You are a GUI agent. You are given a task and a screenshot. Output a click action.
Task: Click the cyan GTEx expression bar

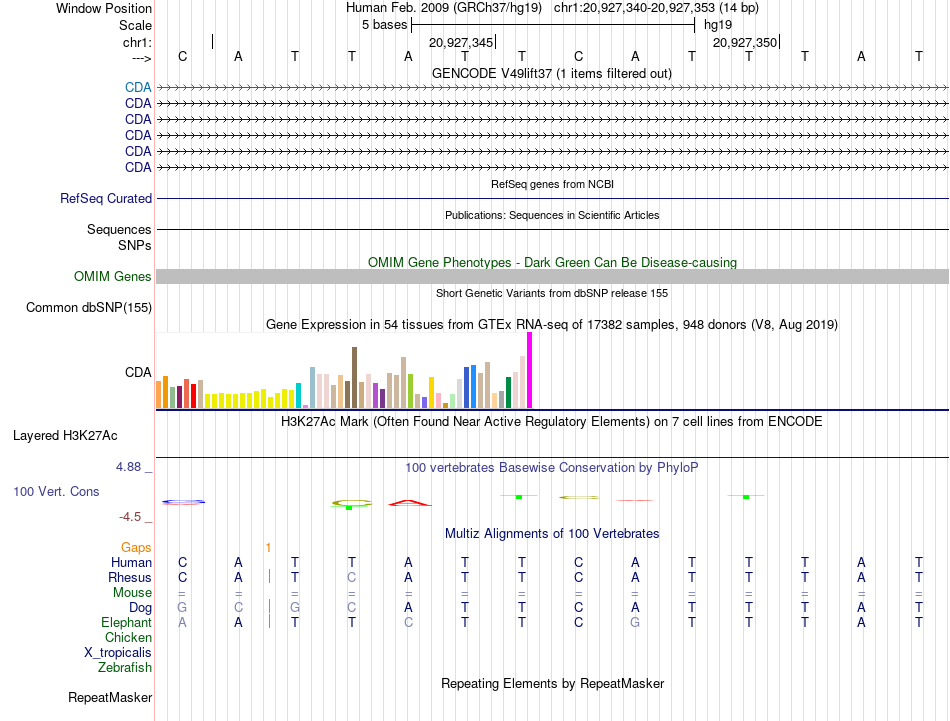(x=299, y=396)
